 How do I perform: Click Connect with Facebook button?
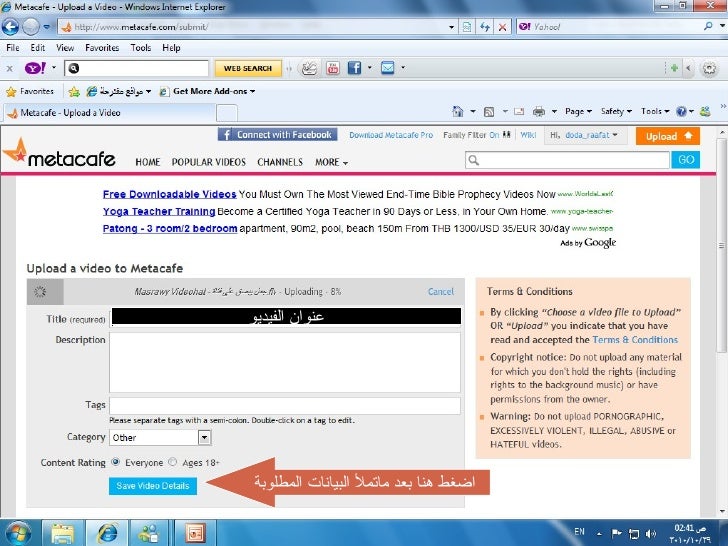click(277, 135)
